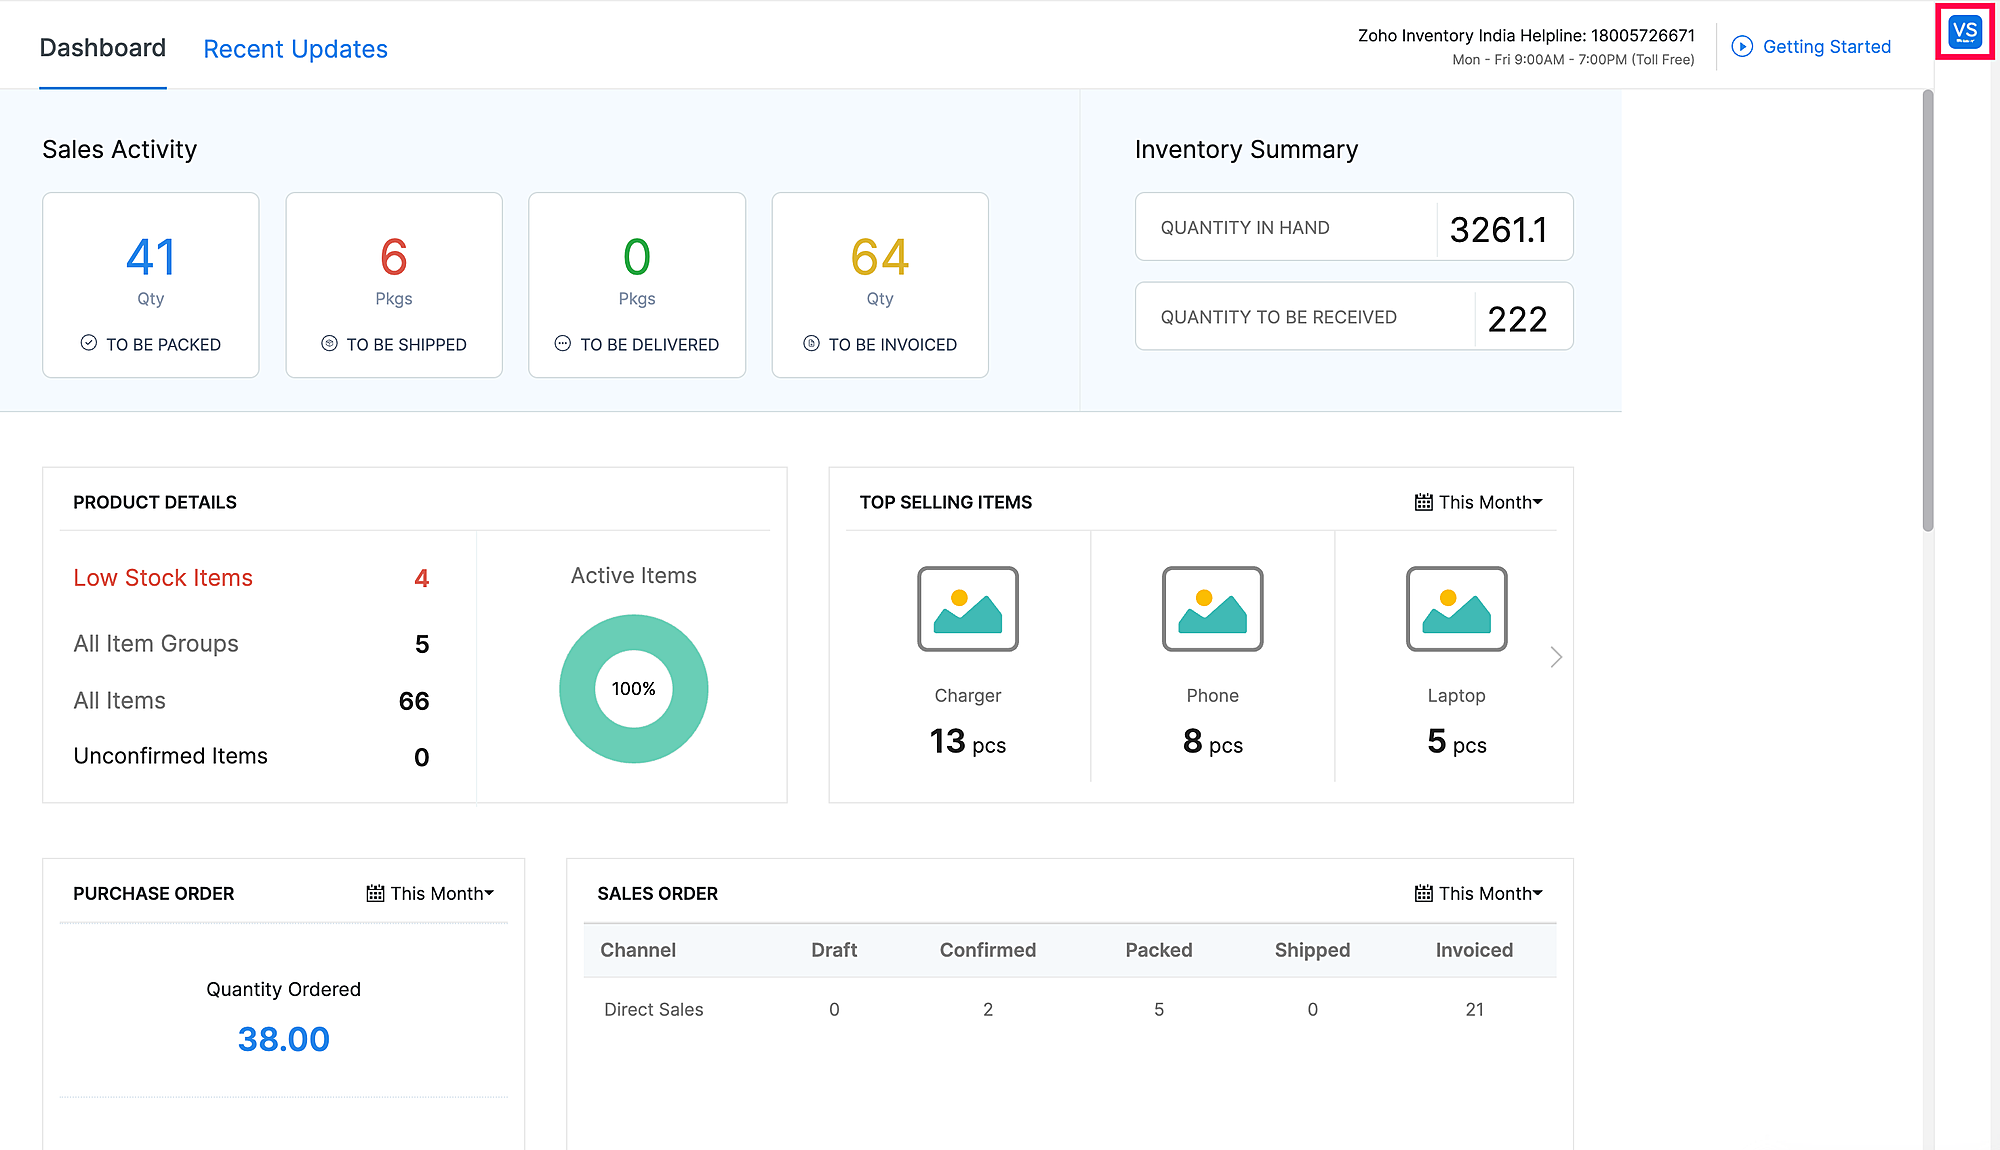Viewport: 2000px width, 1150px height.
Task: Show next top selling items arrow
Action: pyautogui.click(x=1555, y=657)
